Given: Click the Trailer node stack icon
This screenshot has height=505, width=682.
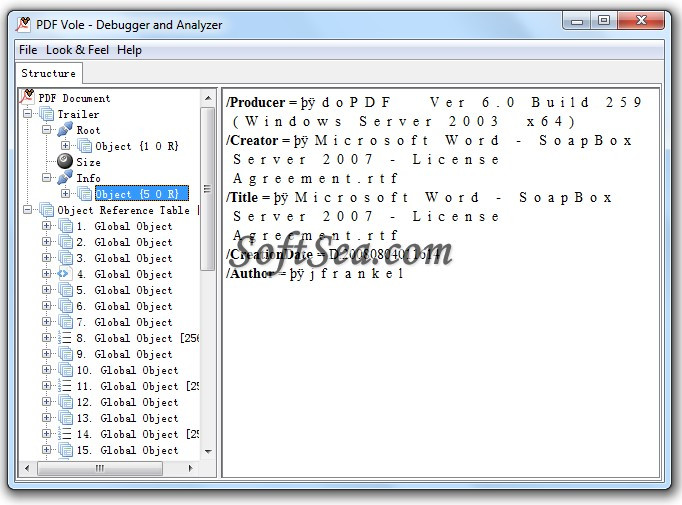Looking at the screenshot, I should coord(47,114).
